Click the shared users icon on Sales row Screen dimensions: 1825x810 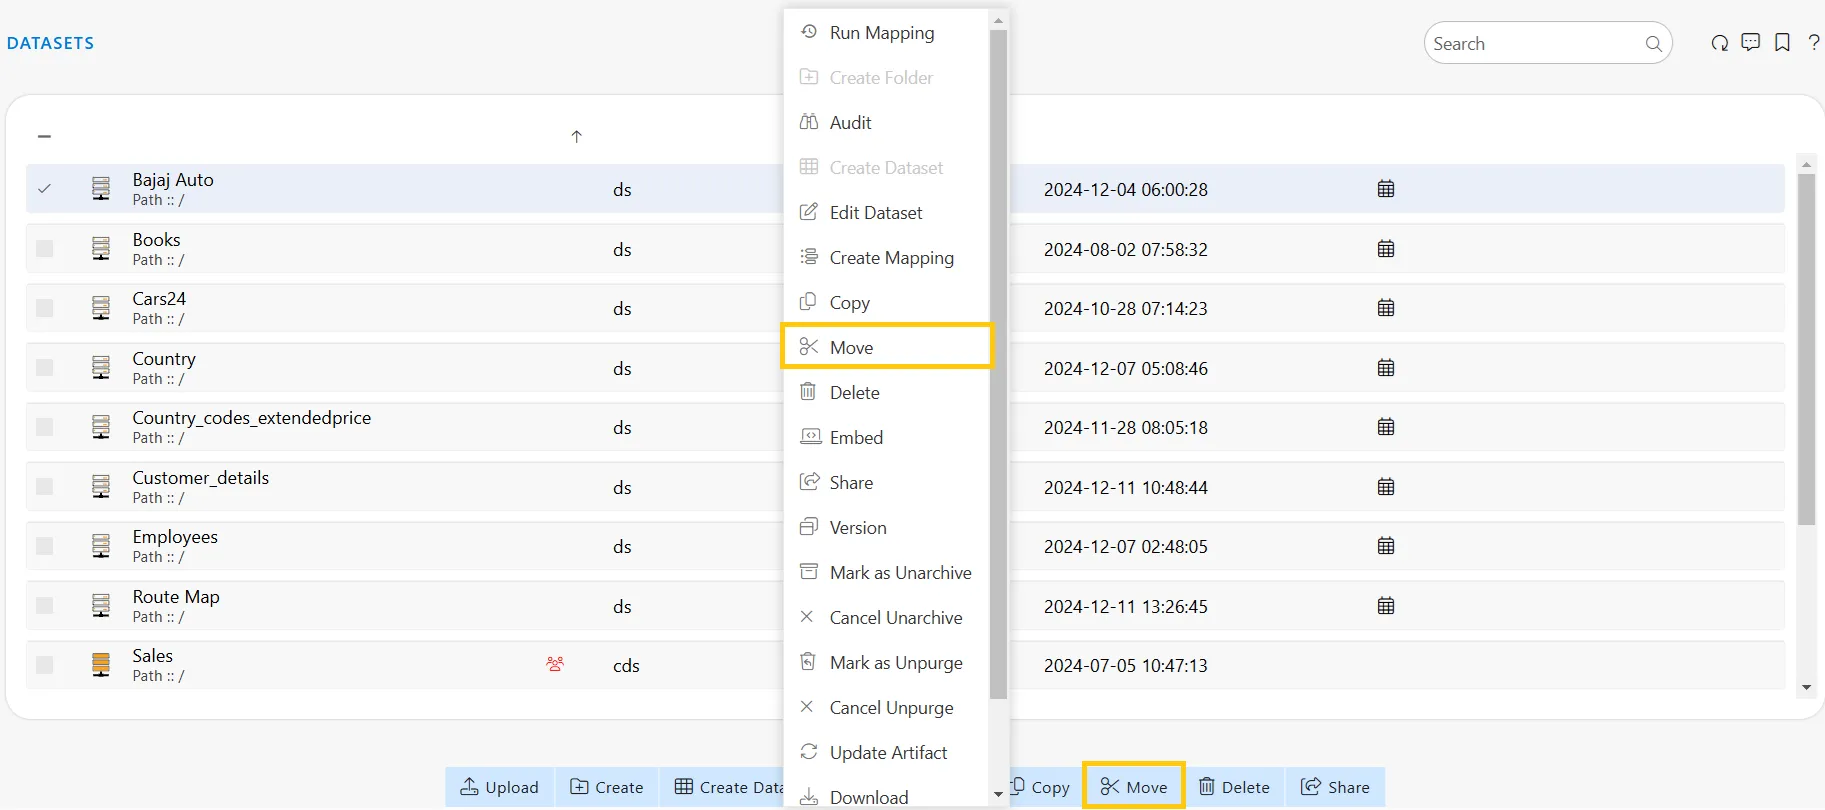click(x=555, y=664)
